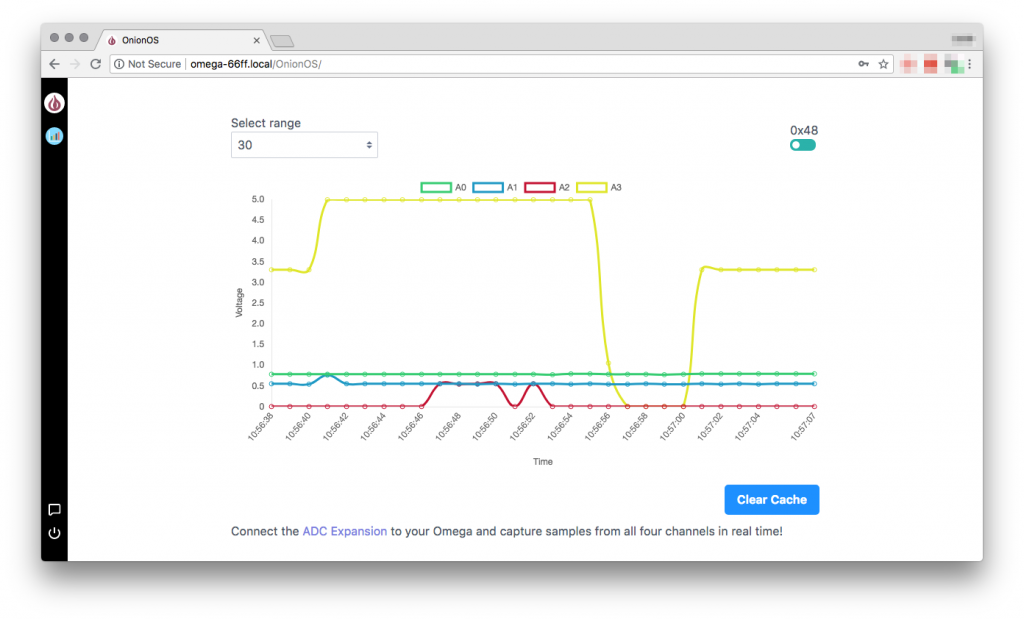The image size is (1024, 620).
Task: Click the red extension icon
Action: [931, 64]
